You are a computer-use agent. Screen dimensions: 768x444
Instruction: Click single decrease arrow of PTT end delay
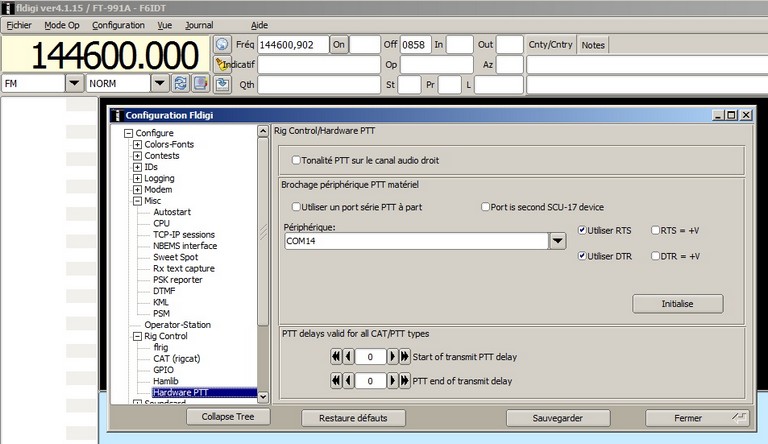click(x=348, y=381)
